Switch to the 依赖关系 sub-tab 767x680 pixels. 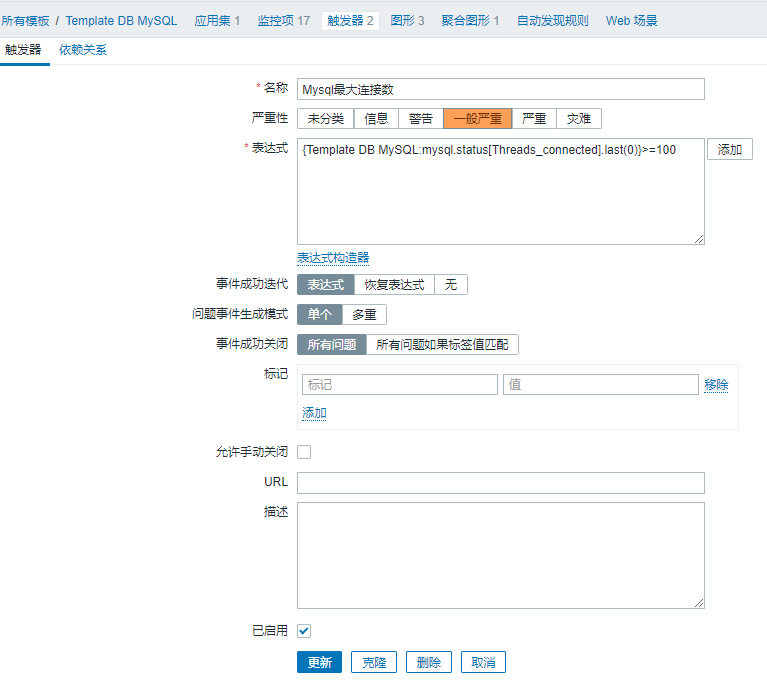point(83,50)
